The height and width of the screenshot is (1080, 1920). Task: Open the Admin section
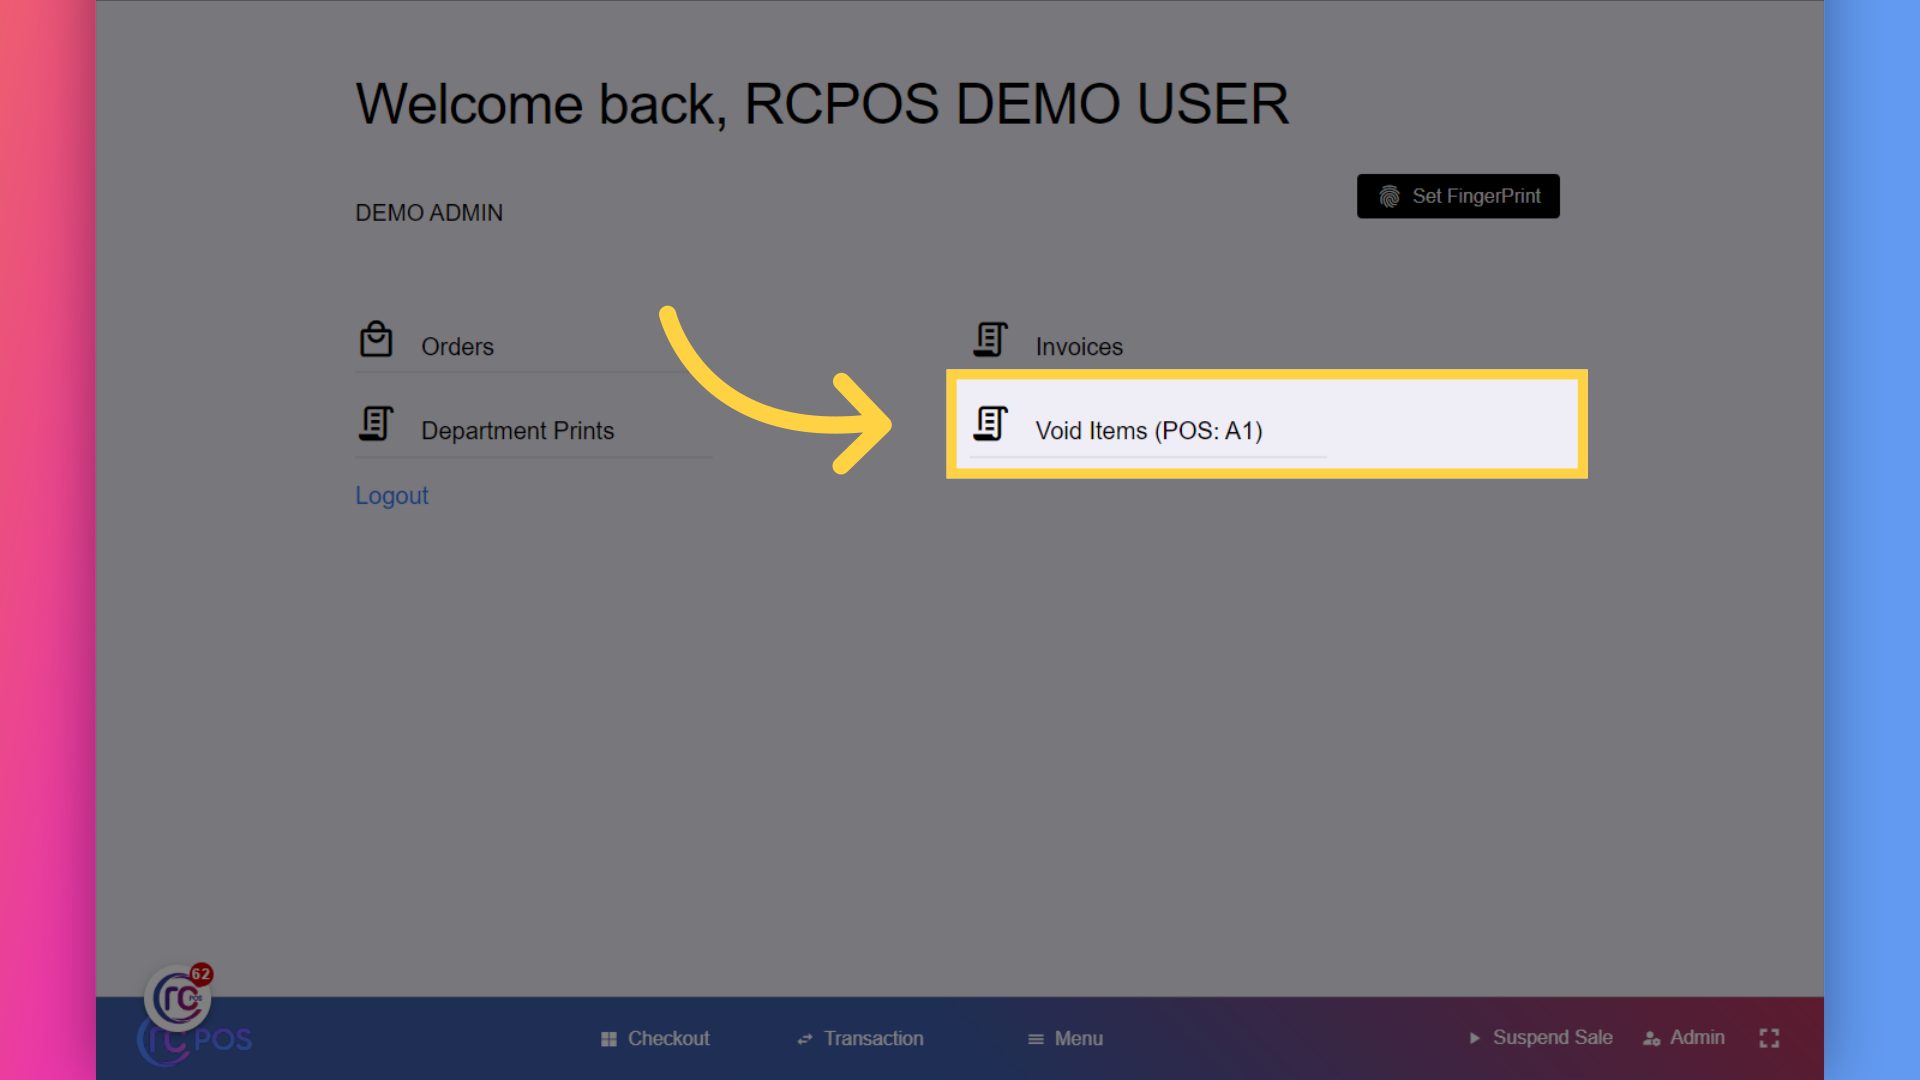(1684, 1038)
